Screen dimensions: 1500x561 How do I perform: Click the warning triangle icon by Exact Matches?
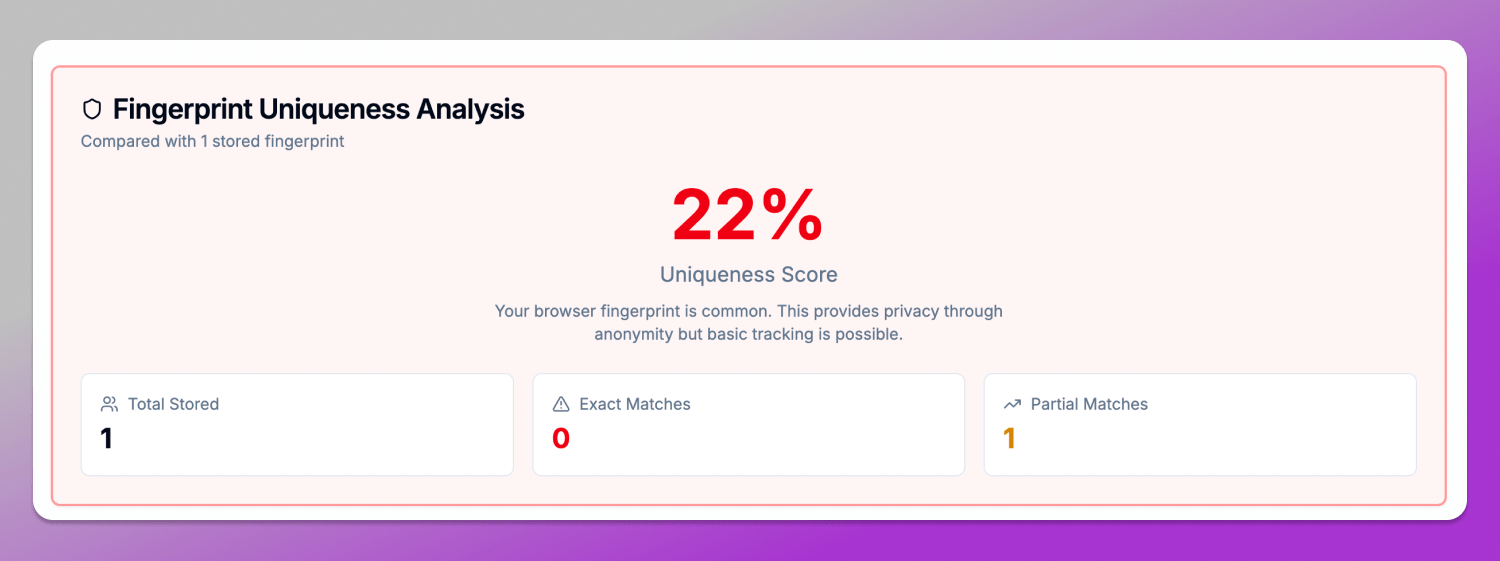click(561, 404)
